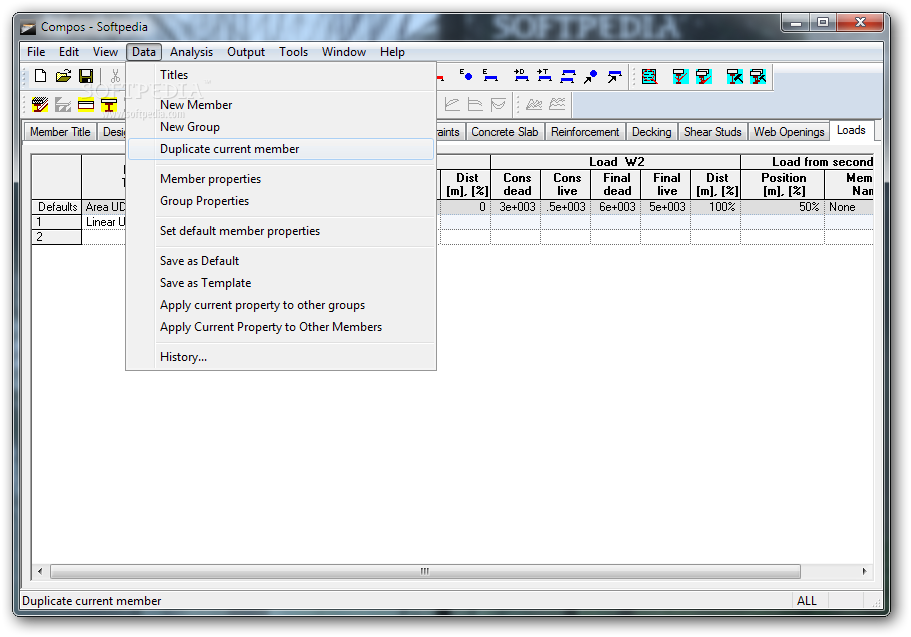Click the '+T' blue beam toolbar icon
This screenshot has width=911, height=637.
[544, 76]
